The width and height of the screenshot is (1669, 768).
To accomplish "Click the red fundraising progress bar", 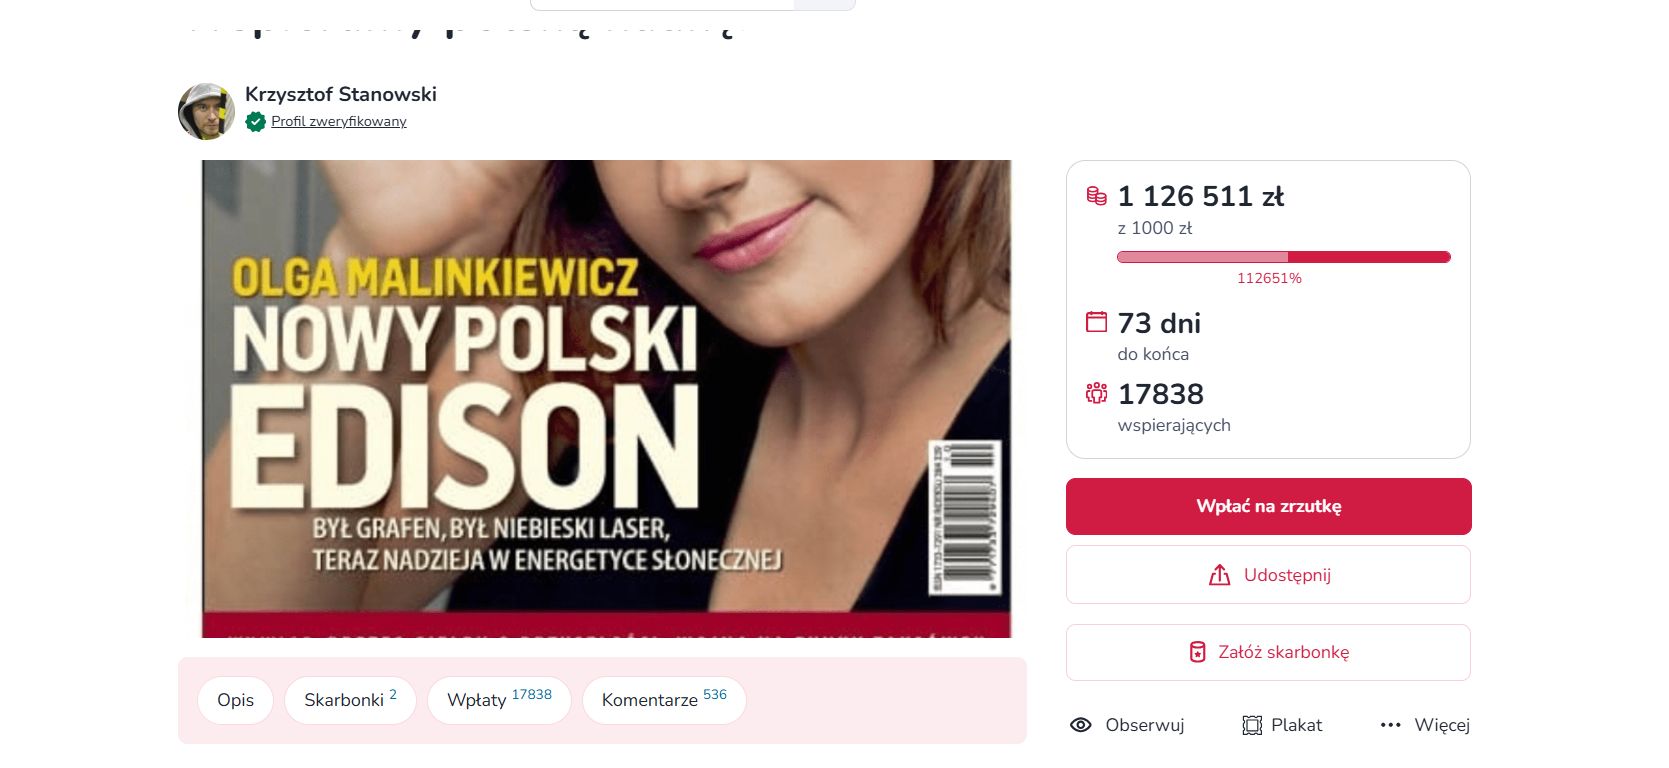I will [1283, 257].
